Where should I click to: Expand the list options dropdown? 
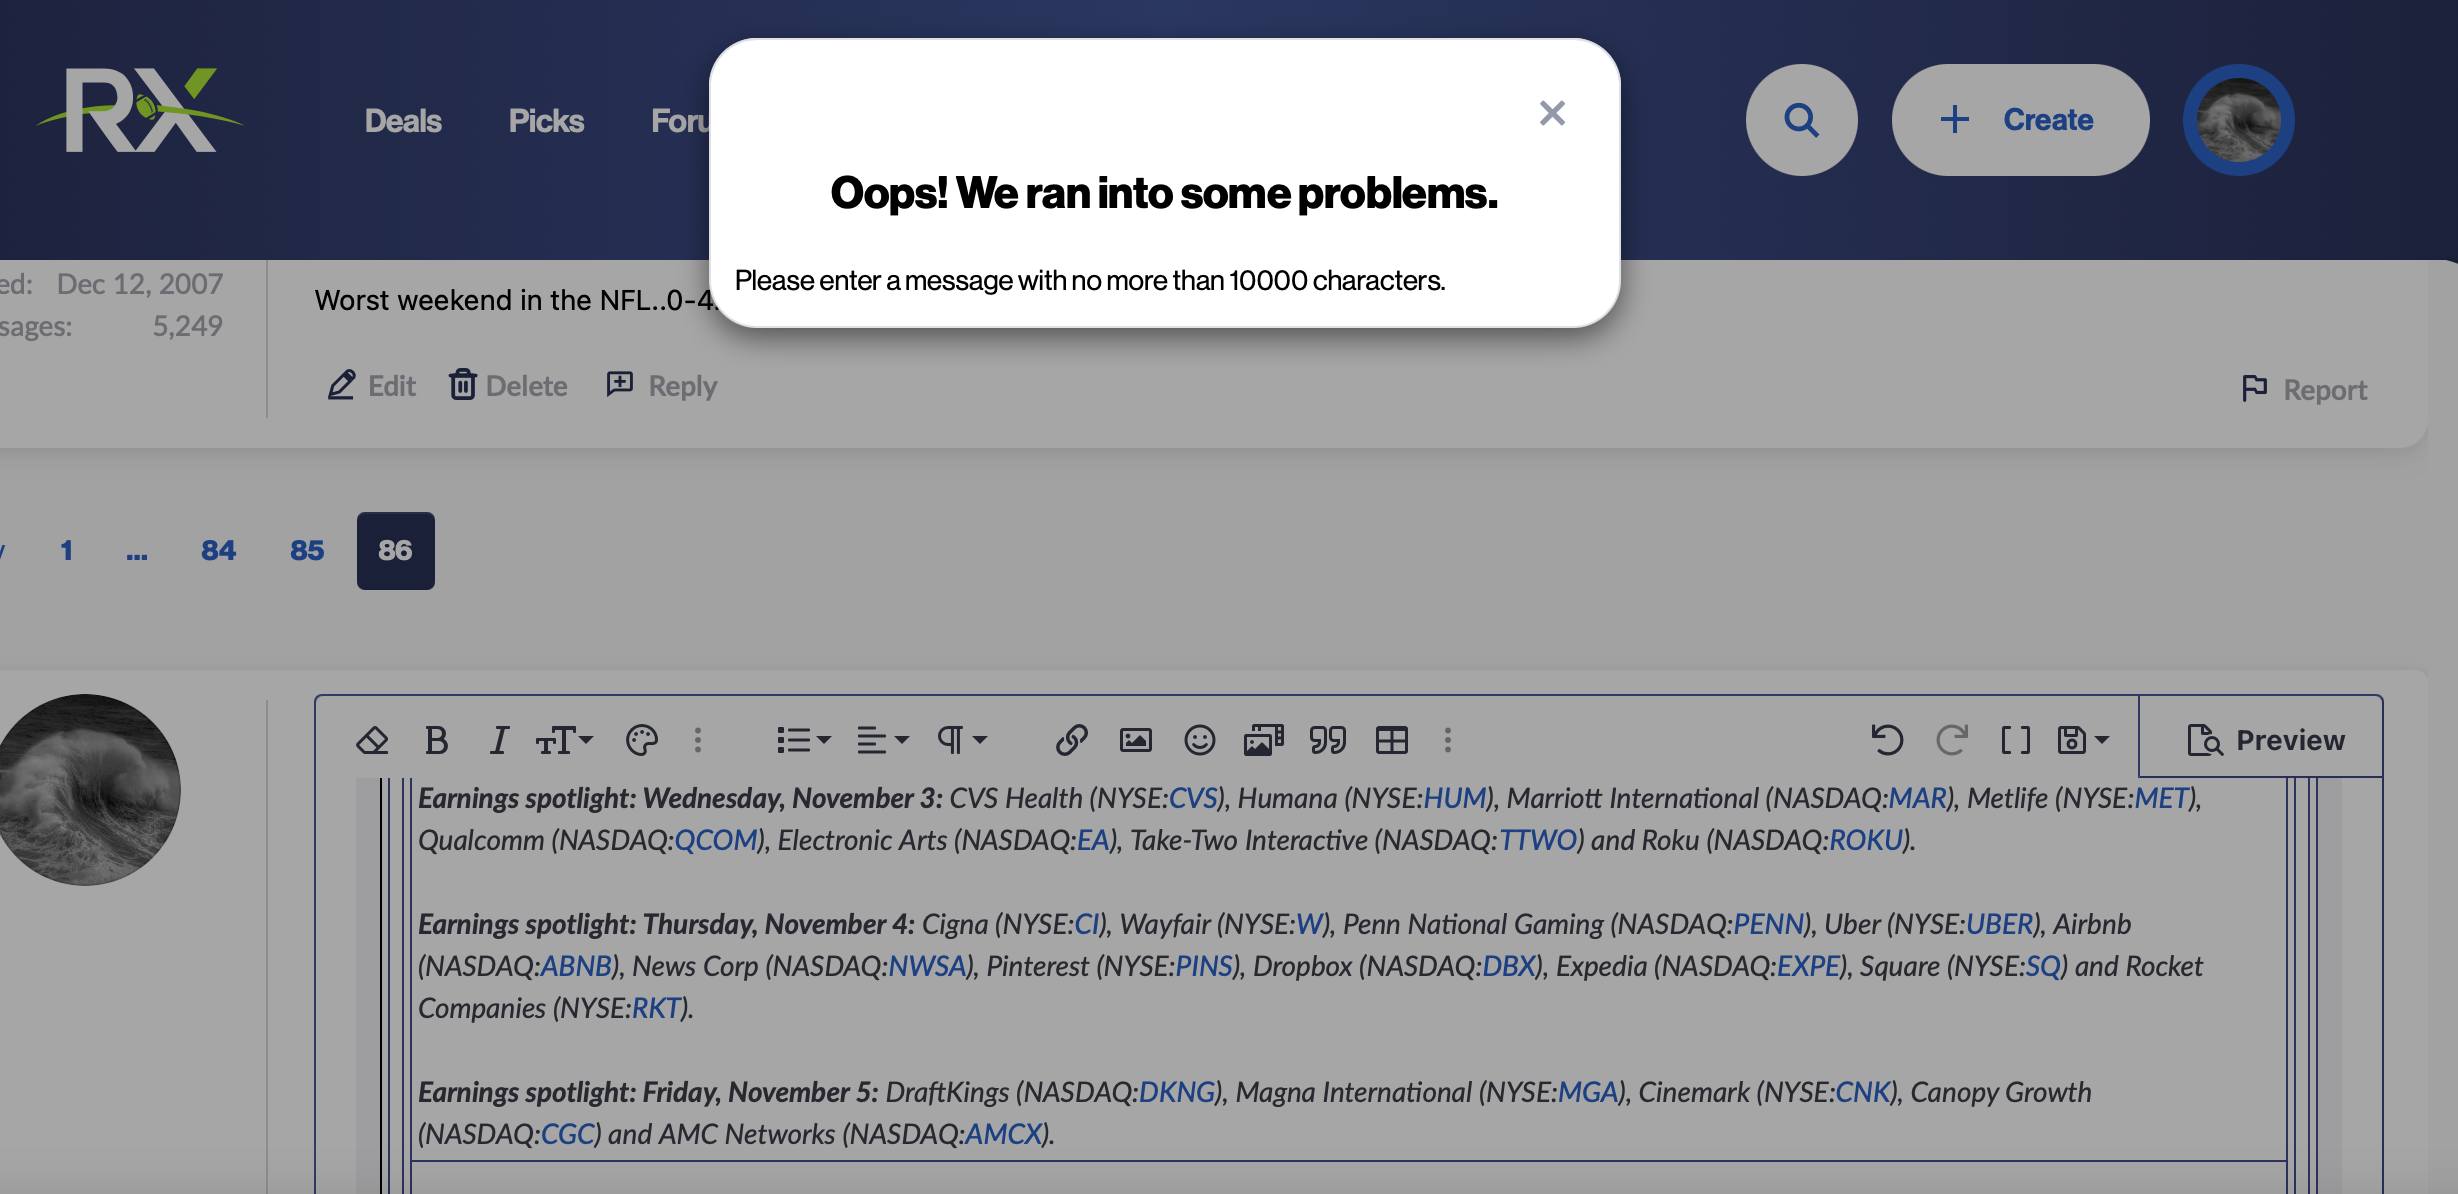tap(803, 740)
